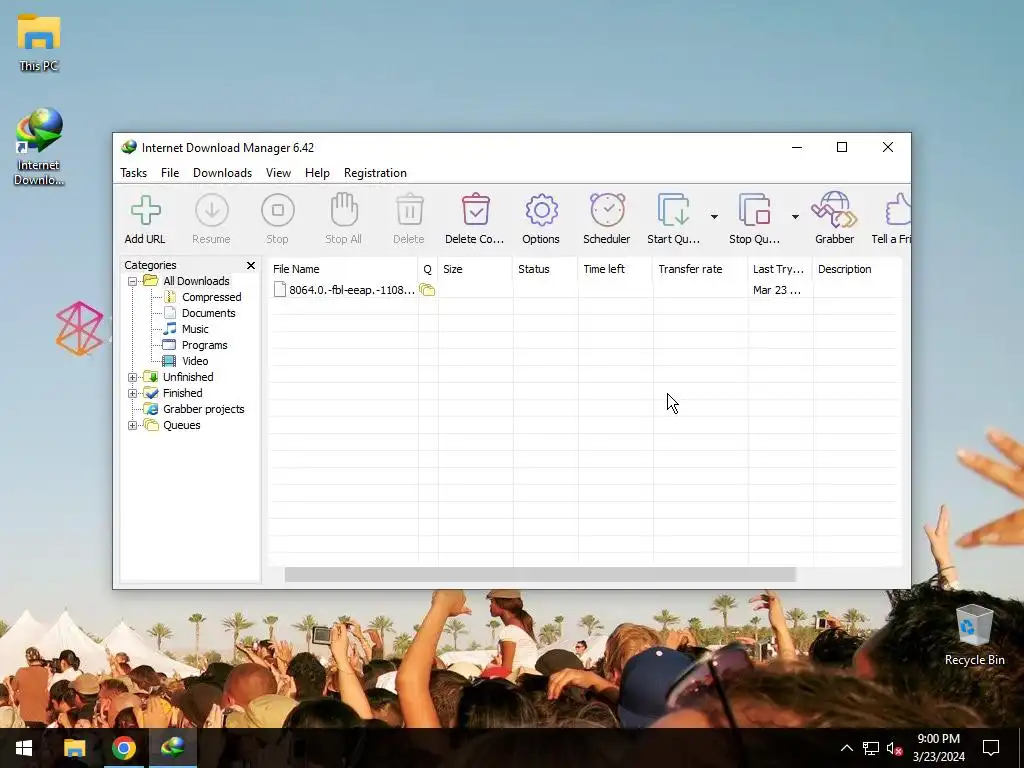Open the Tasks menu
This screenshot has width=1024, height=768.
click(133, 173)
